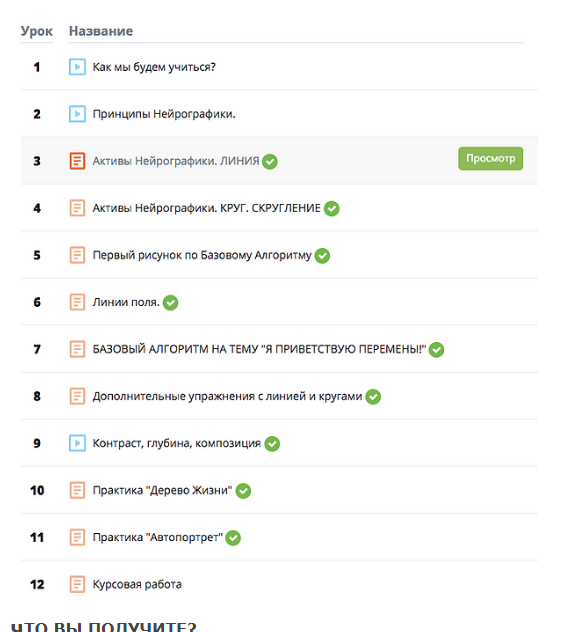Click the Название column header
This screenshot has width=579, height=632.
[x=101, y=31]
